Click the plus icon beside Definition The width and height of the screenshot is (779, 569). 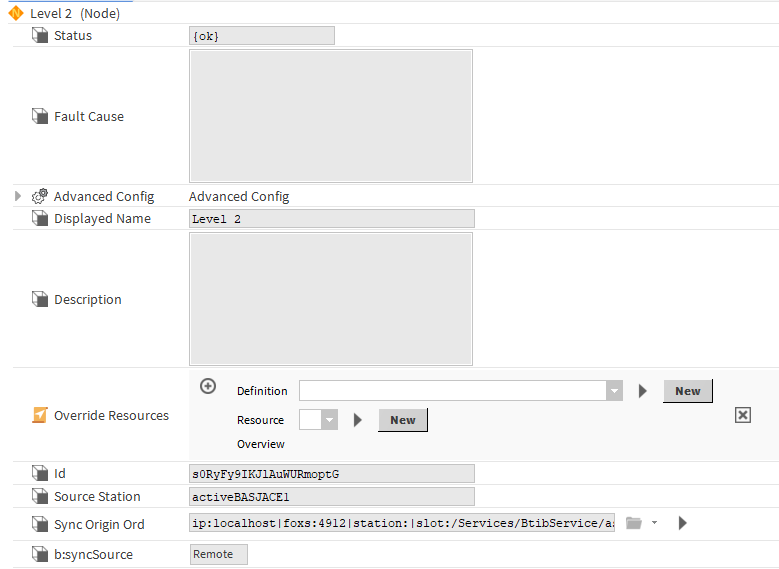click(x=208, y=386)
